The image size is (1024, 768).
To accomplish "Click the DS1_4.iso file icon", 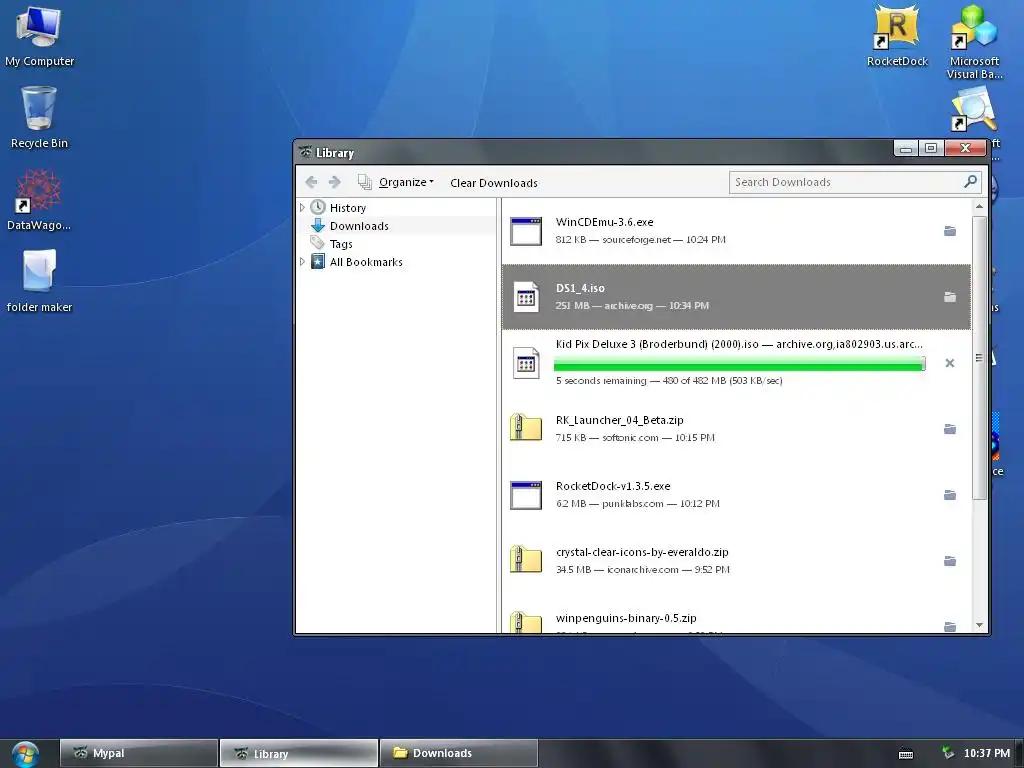I will coord(526,297).
